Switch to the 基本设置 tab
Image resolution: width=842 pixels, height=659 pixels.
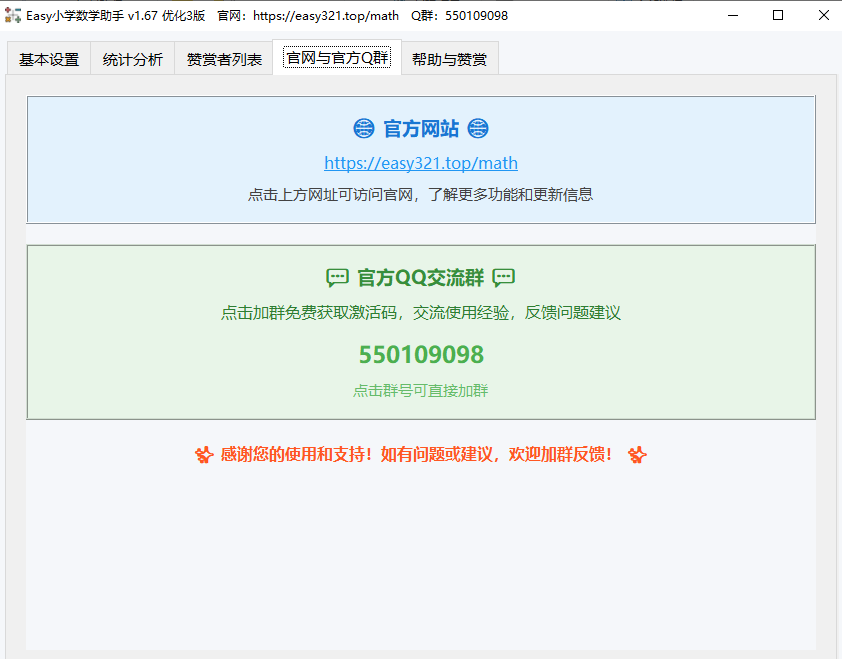[x=49, y=59]
